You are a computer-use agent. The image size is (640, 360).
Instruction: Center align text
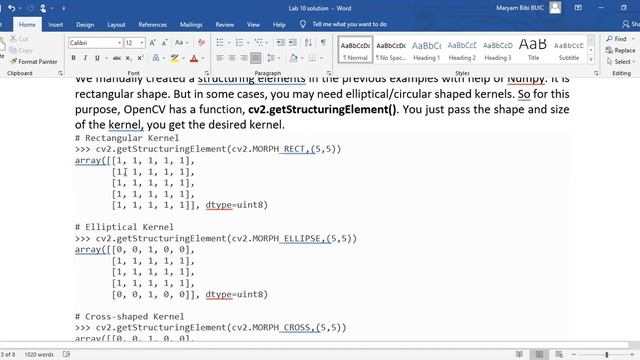click(232, 58)
